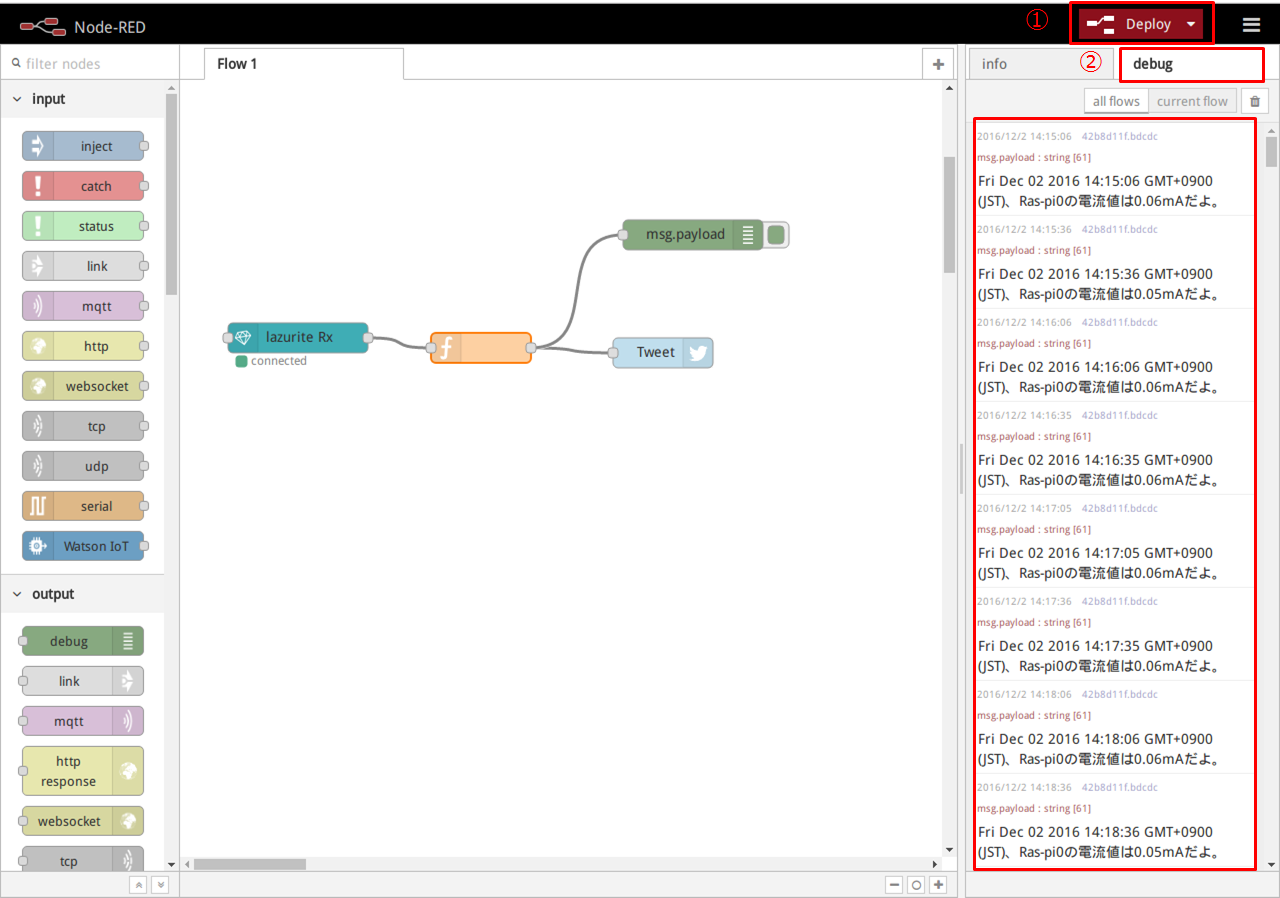Add a new flow tab with plus
The image size is (1280, 898).
click(x=938, y=64)
